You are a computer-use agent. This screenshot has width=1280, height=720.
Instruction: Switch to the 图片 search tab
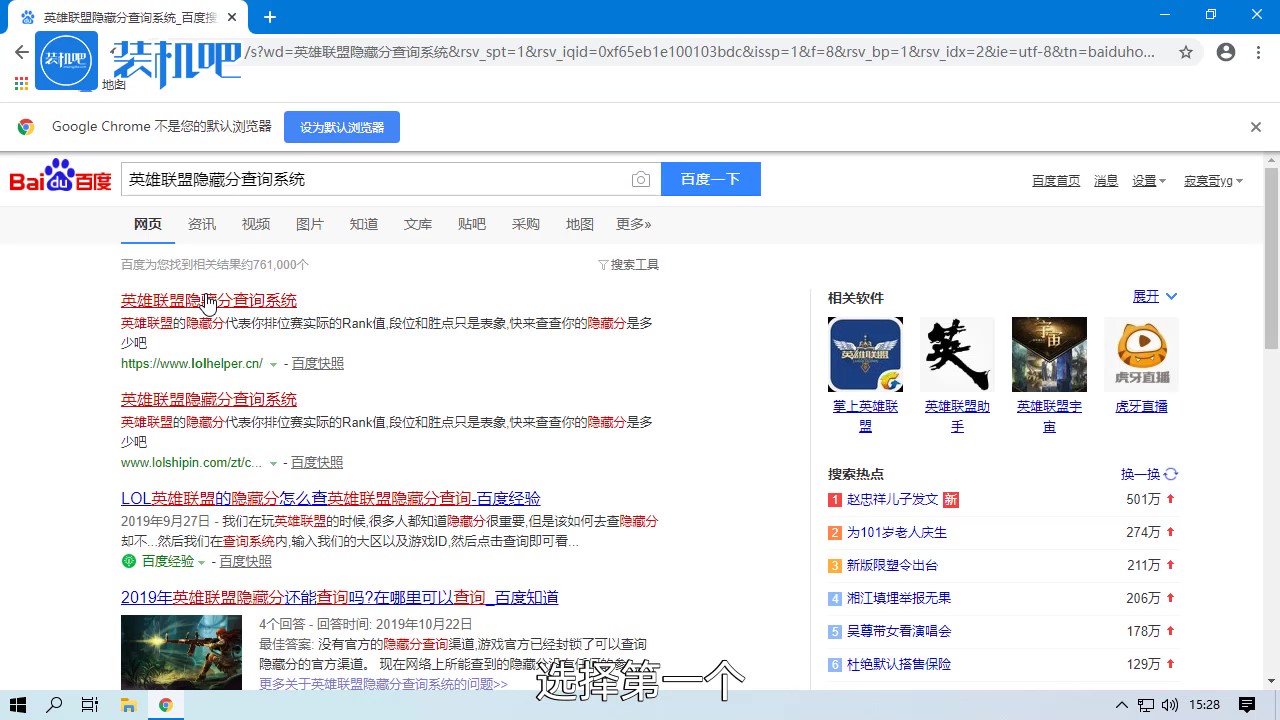pos(310,224)
